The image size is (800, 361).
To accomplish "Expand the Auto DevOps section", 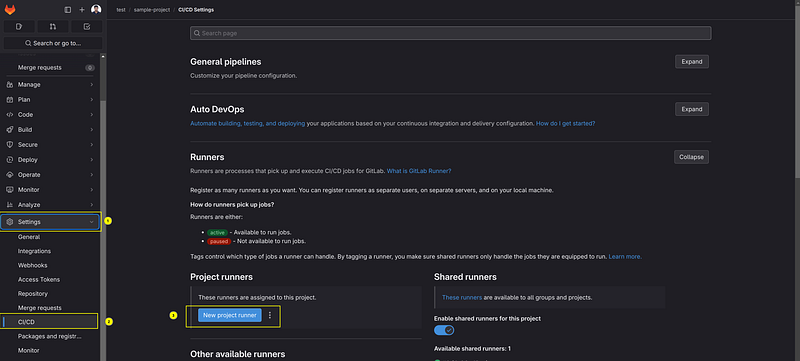I will click(x=692, y=109).
